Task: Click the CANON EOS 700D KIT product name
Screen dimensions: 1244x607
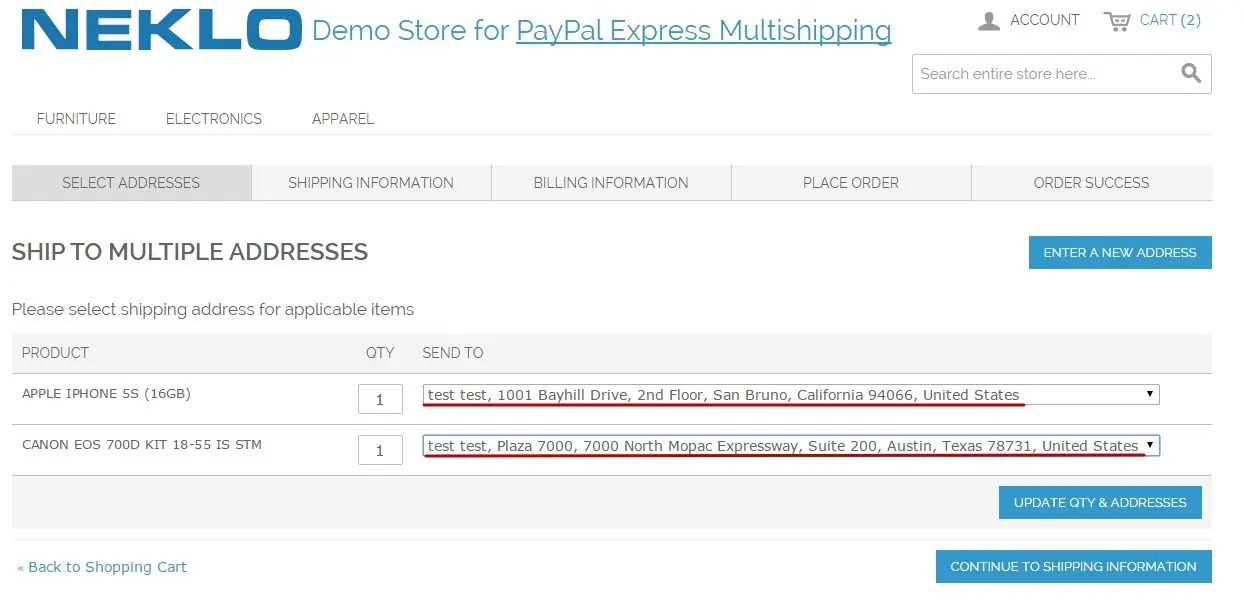Action: (142, 444)
